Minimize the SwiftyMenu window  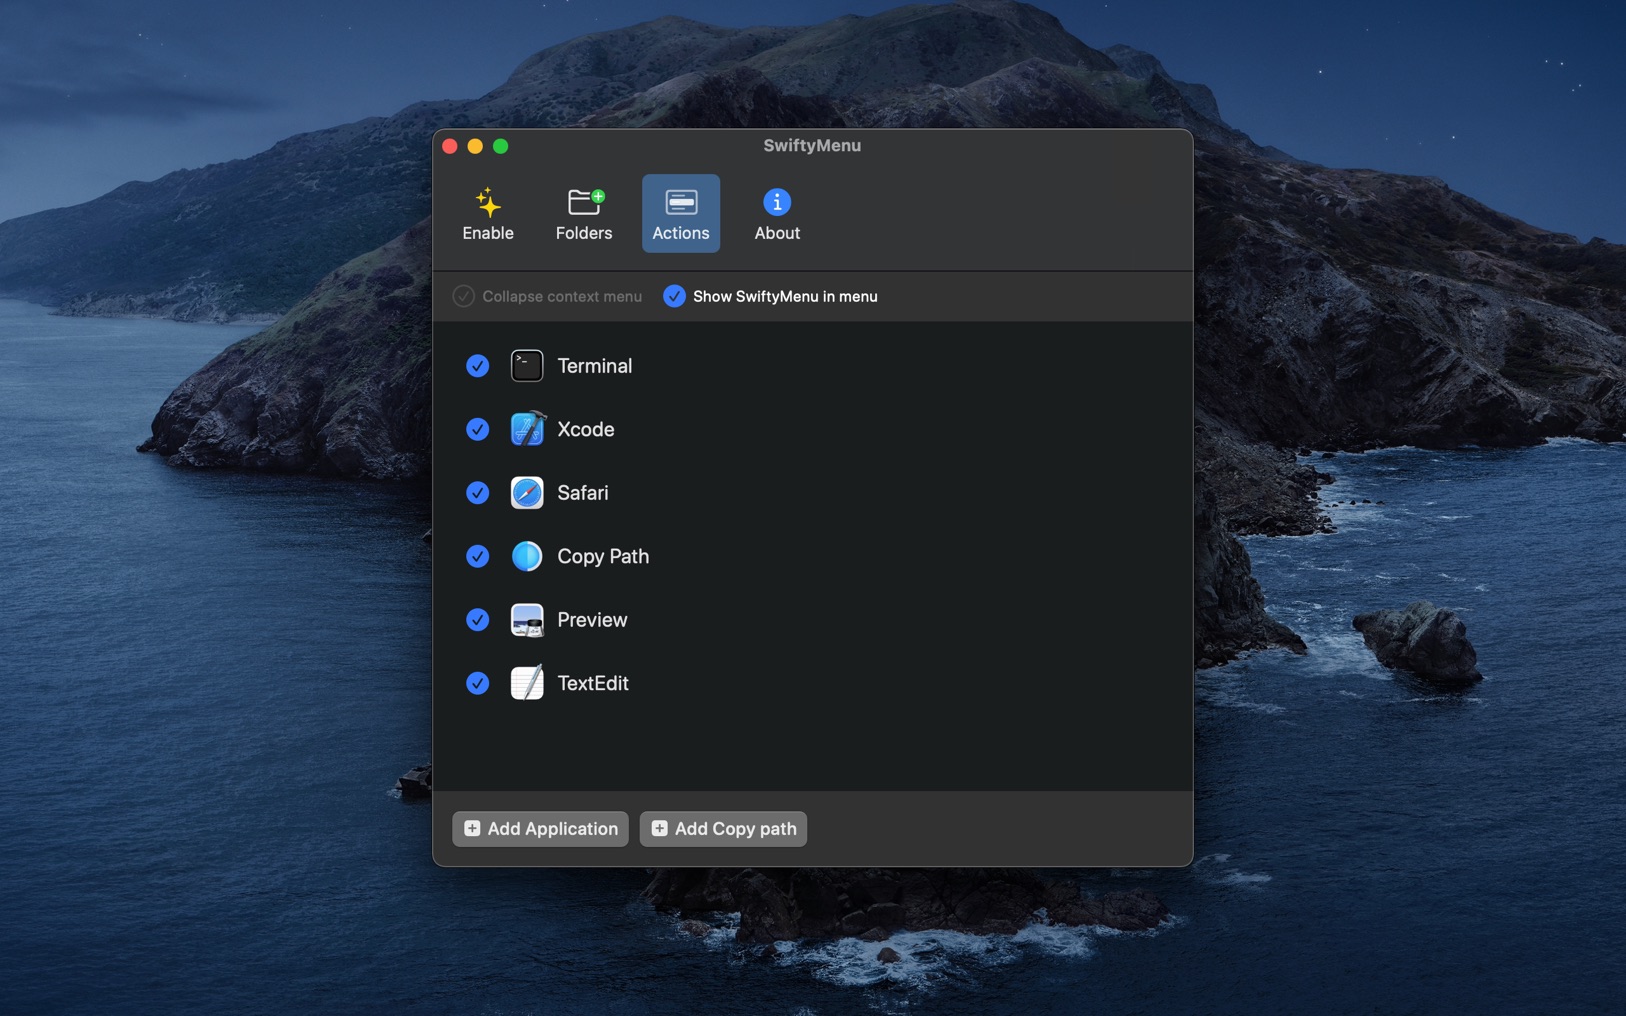(475, 146)
